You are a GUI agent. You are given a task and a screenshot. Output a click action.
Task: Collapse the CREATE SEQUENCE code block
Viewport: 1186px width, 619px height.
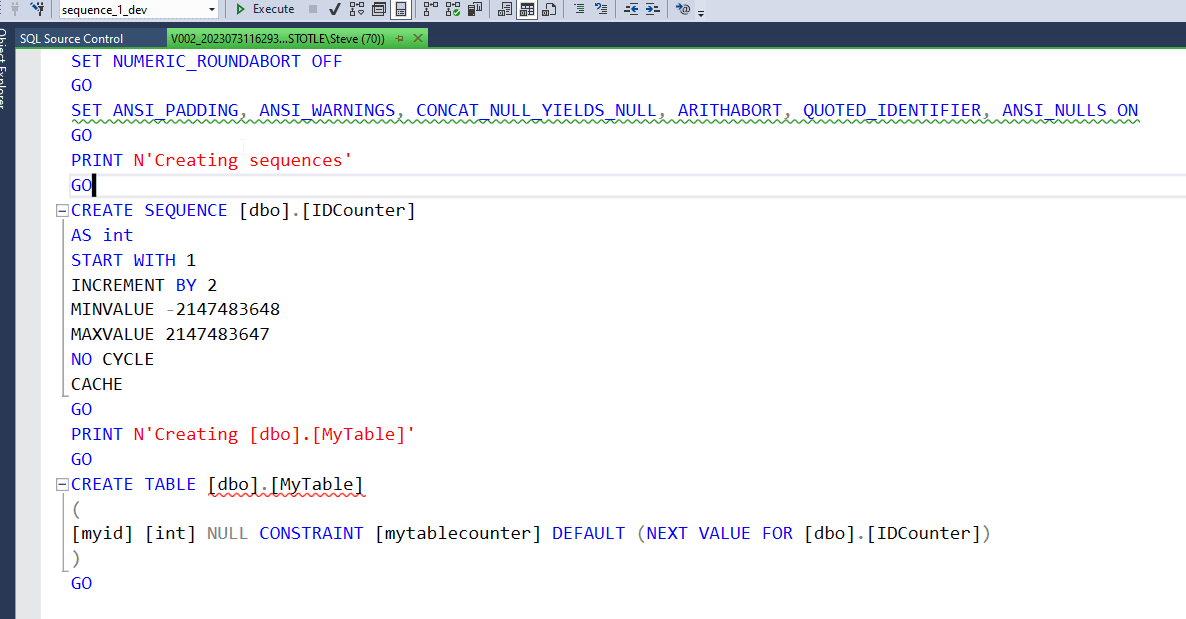pyautogui.click(x=61, y=210)
